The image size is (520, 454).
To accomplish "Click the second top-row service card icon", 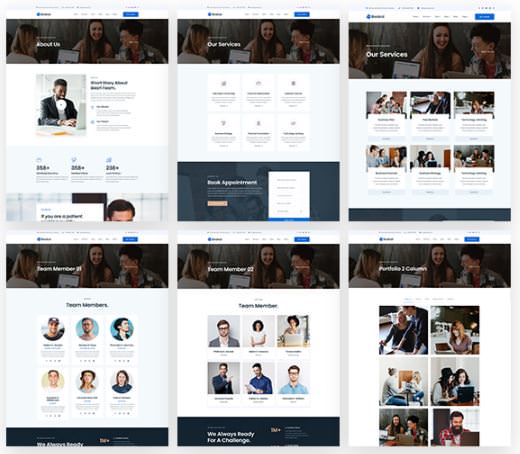I will (258, 83).
